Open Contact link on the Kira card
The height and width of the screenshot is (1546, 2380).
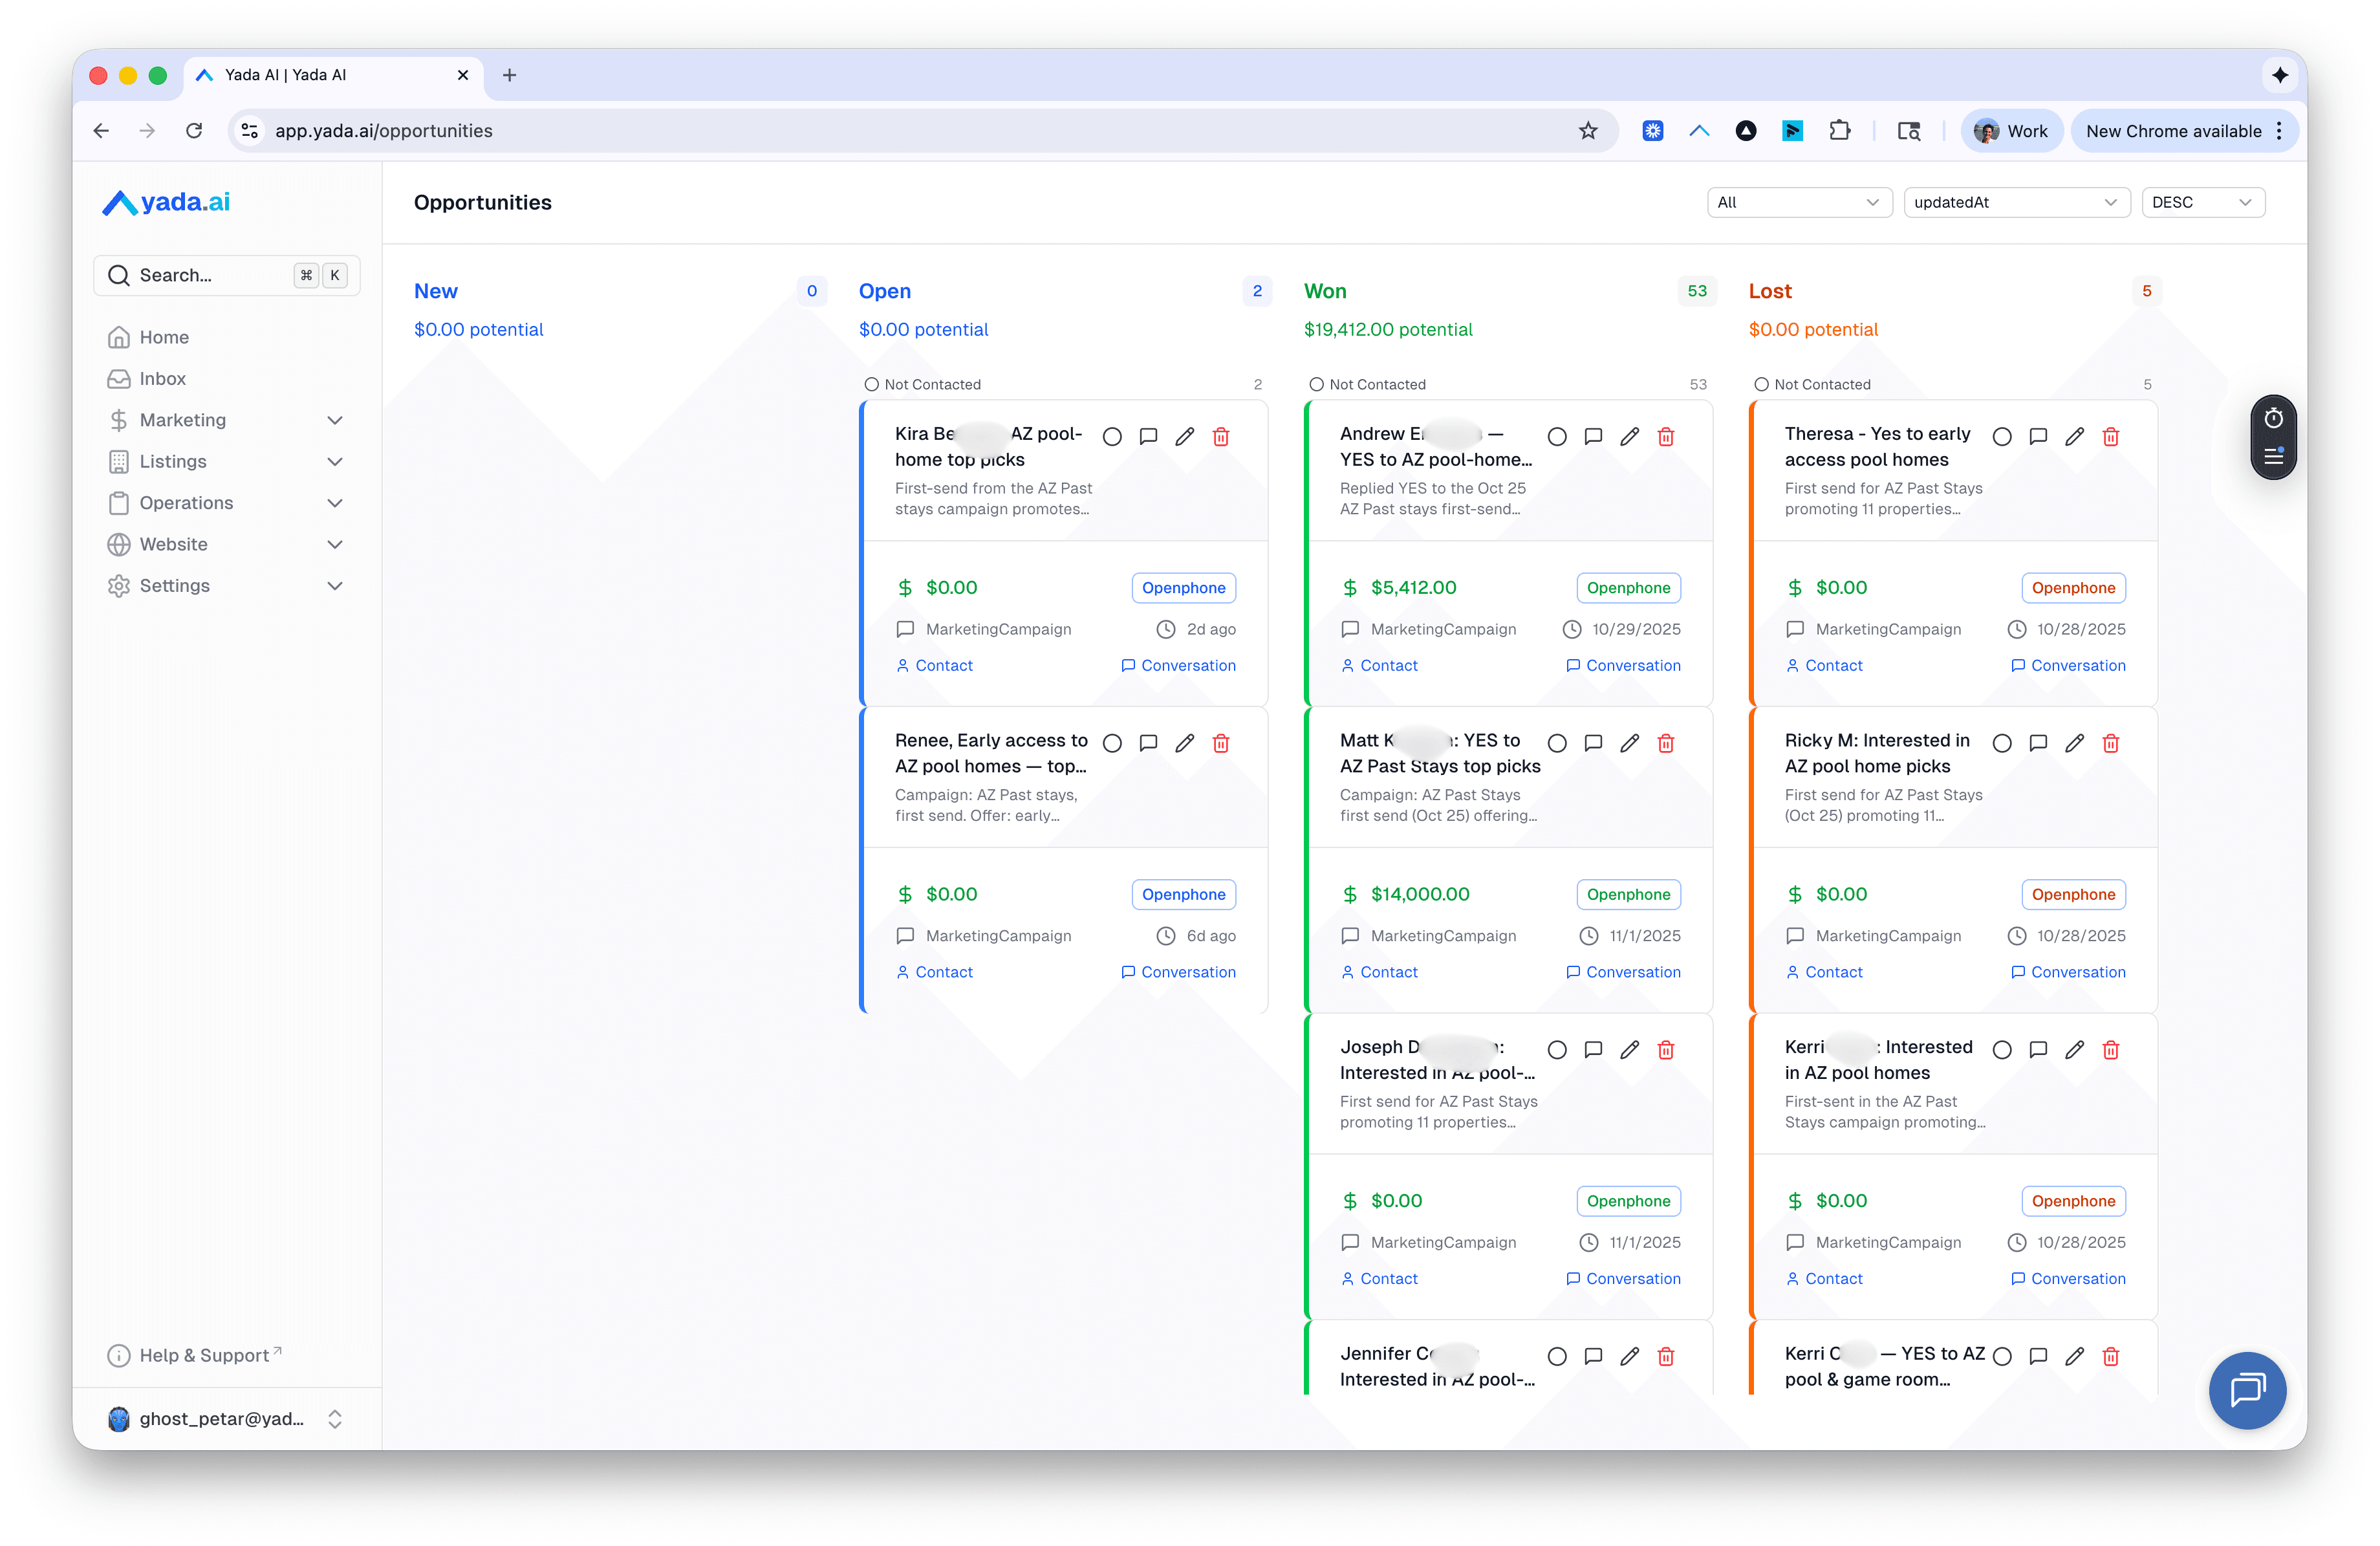click(934, 665)
